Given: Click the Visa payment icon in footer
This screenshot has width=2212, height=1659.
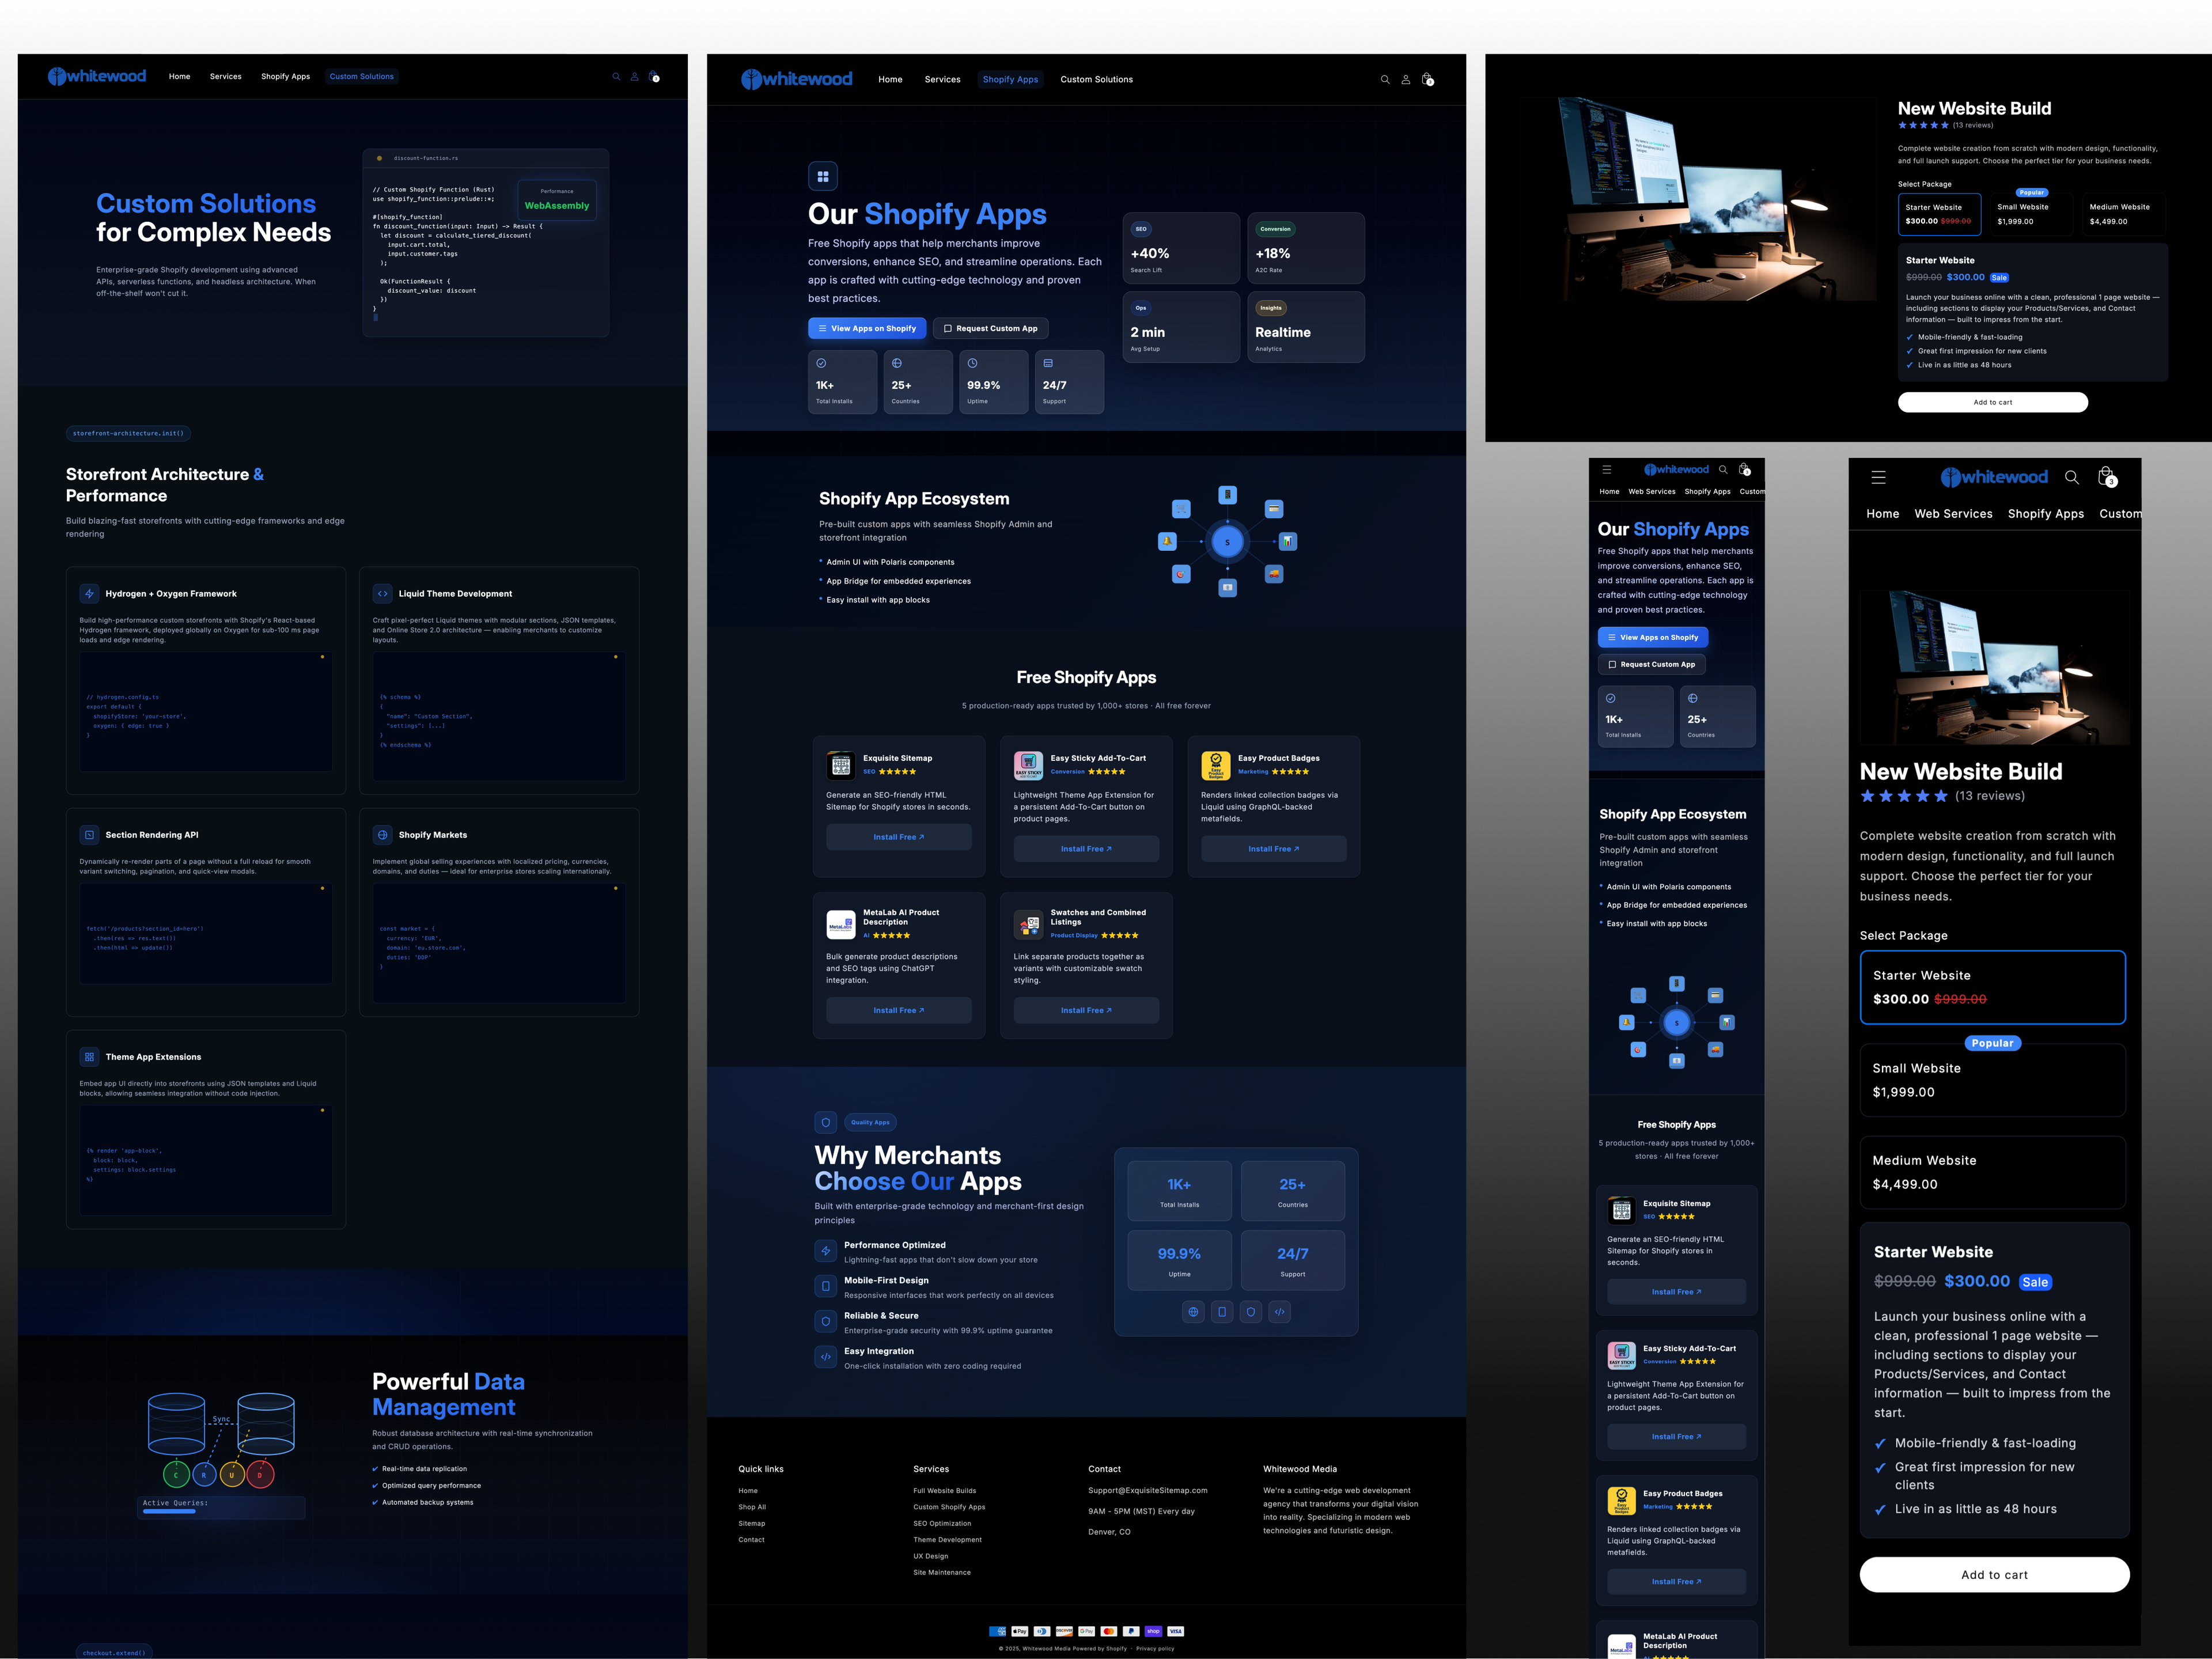Looking at the screenshot, I should 1176,1631.
